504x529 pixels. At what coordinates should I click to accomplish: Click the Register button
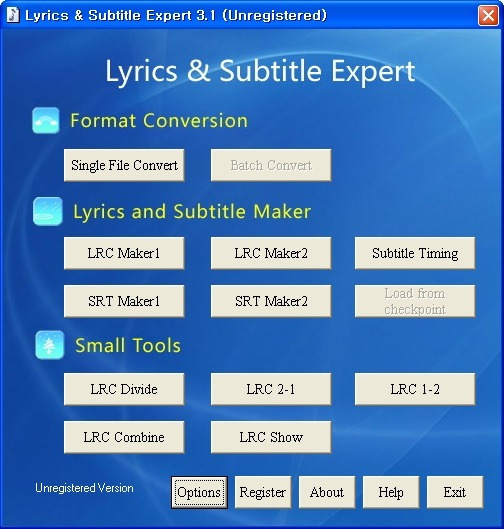tap(263, 492)
